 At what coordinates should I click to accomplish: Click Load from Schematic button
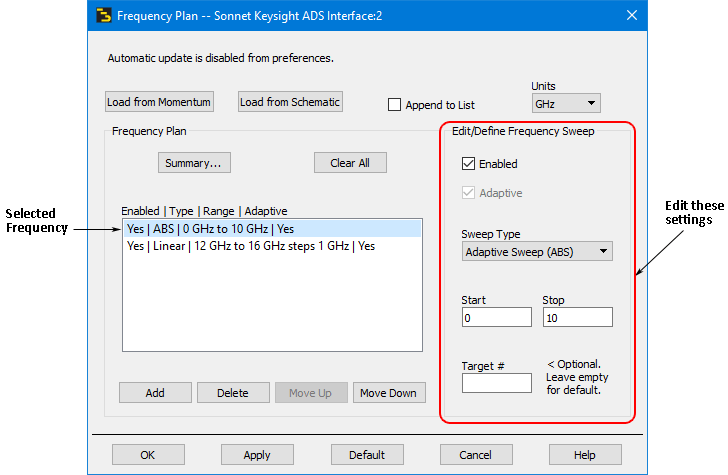pyautogui.click(x=290, y=102)
